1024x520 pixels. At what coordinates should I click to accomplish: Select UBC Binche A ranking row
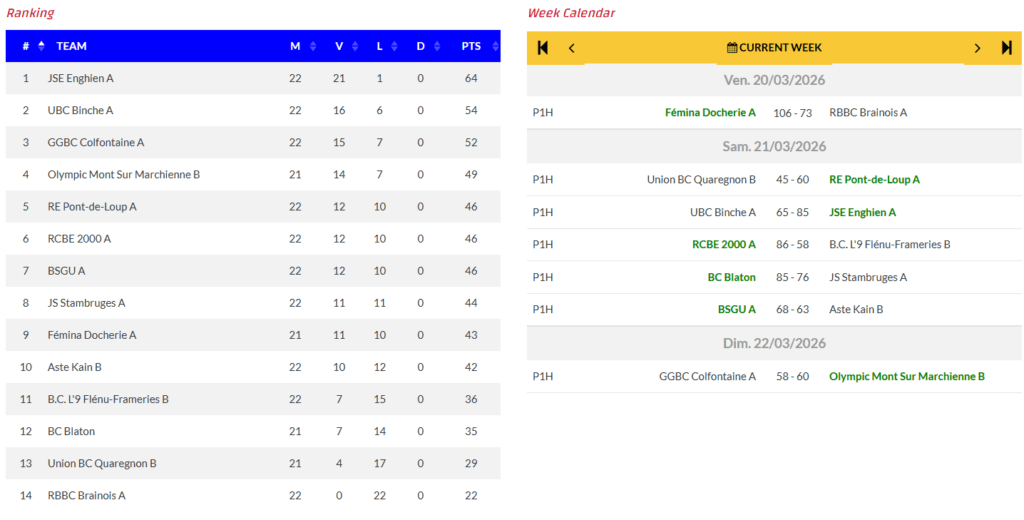click(x=81, y=110)
